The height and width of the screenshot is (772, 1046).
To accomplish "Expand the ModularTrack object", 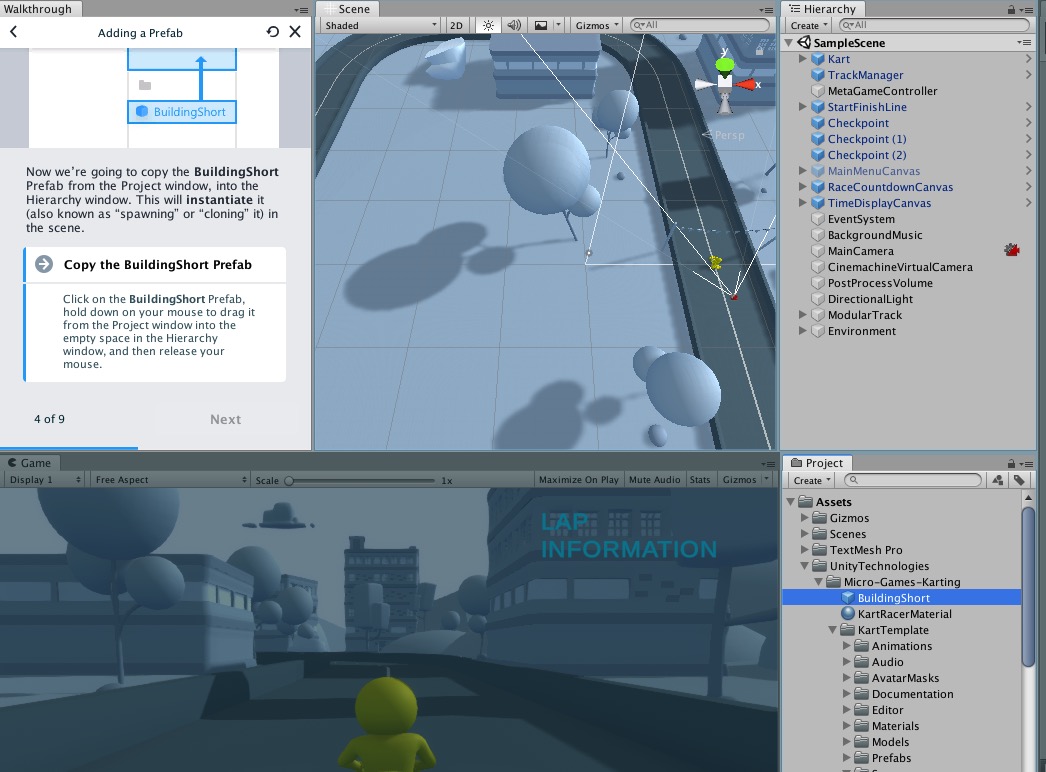I will 803,315.
